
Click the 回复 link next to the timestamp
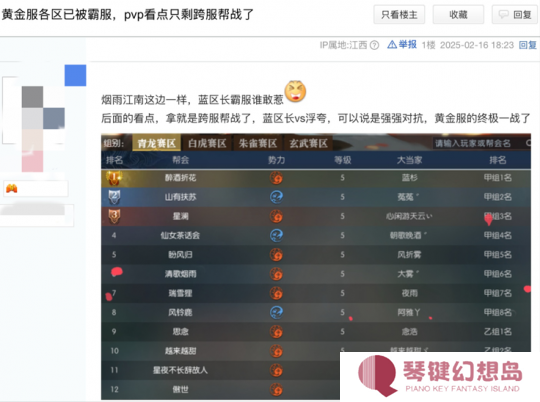pyautogui.click(x=528, y=45)
